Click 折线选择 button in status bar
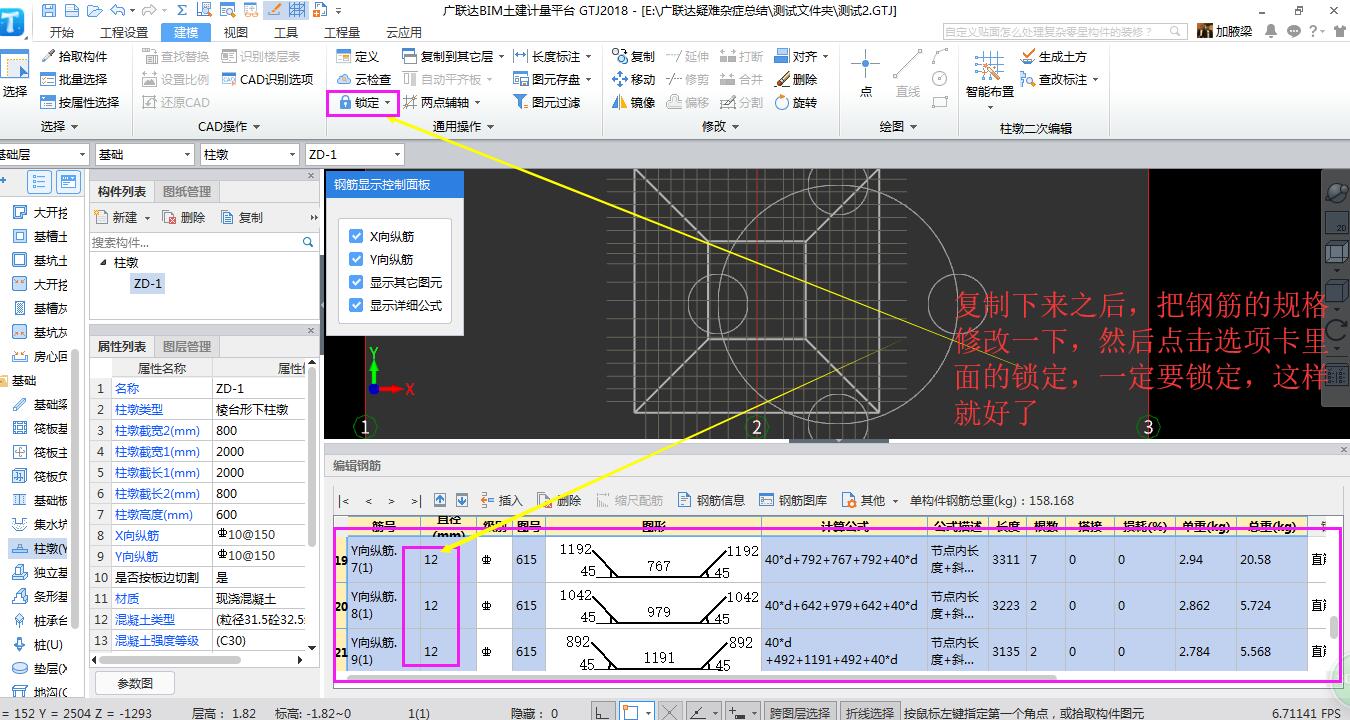This screenshot has width=1350, height=720. [x=869, y=712]
